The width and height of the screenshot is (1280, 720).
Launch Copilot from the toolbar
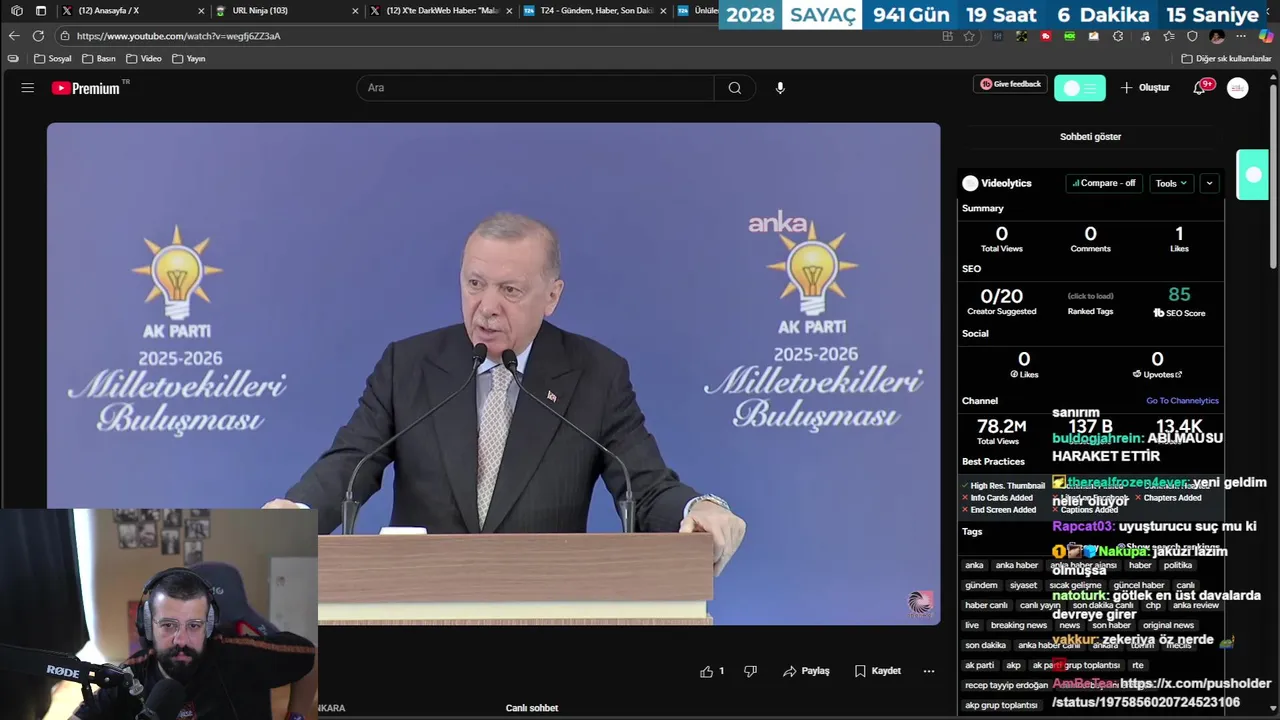[1266, 36]
